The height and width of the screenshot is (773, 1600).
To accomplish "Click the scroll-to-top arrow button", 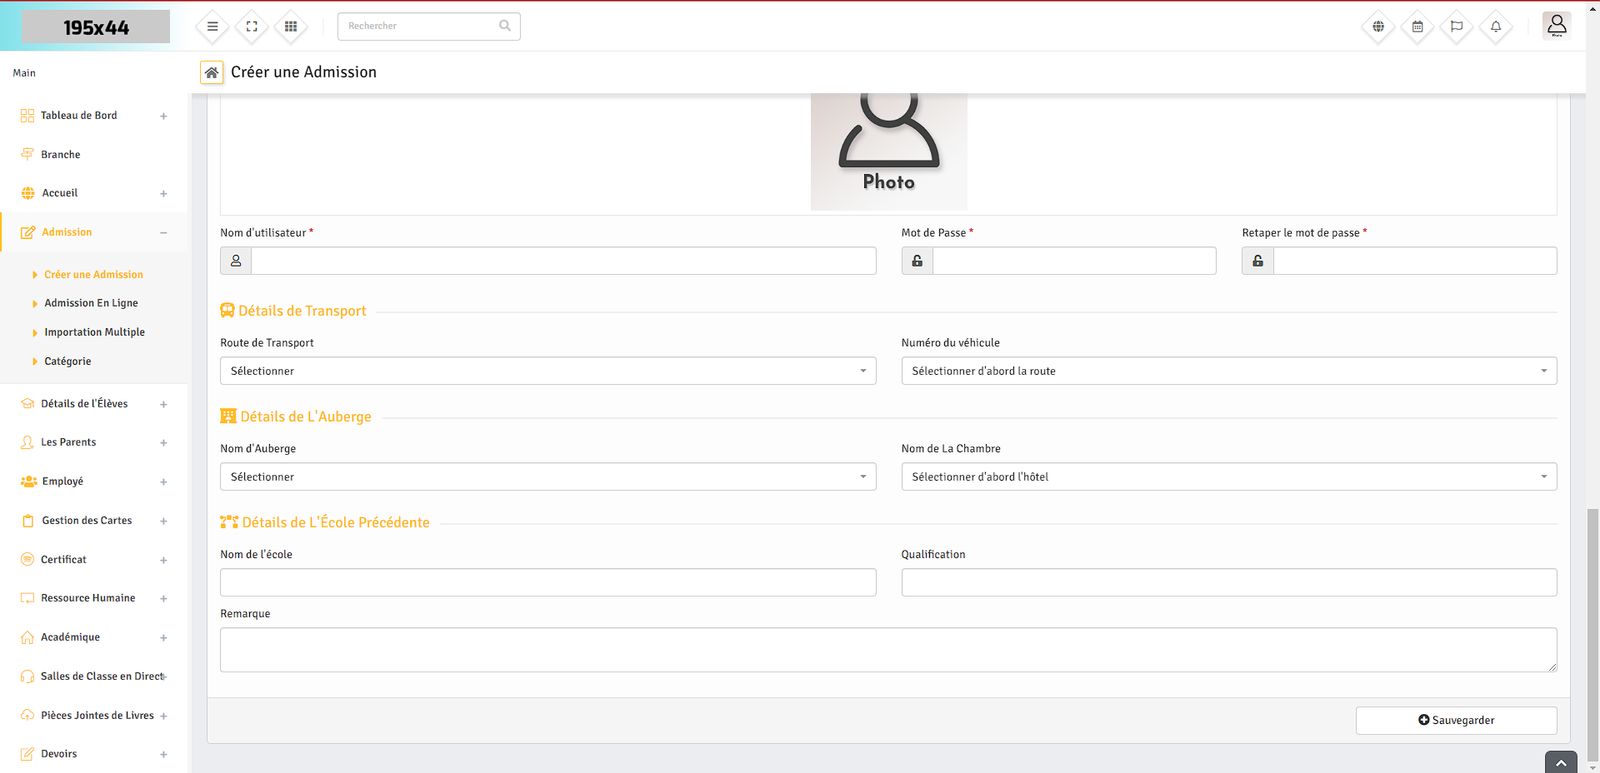I will coord(1560,763).
